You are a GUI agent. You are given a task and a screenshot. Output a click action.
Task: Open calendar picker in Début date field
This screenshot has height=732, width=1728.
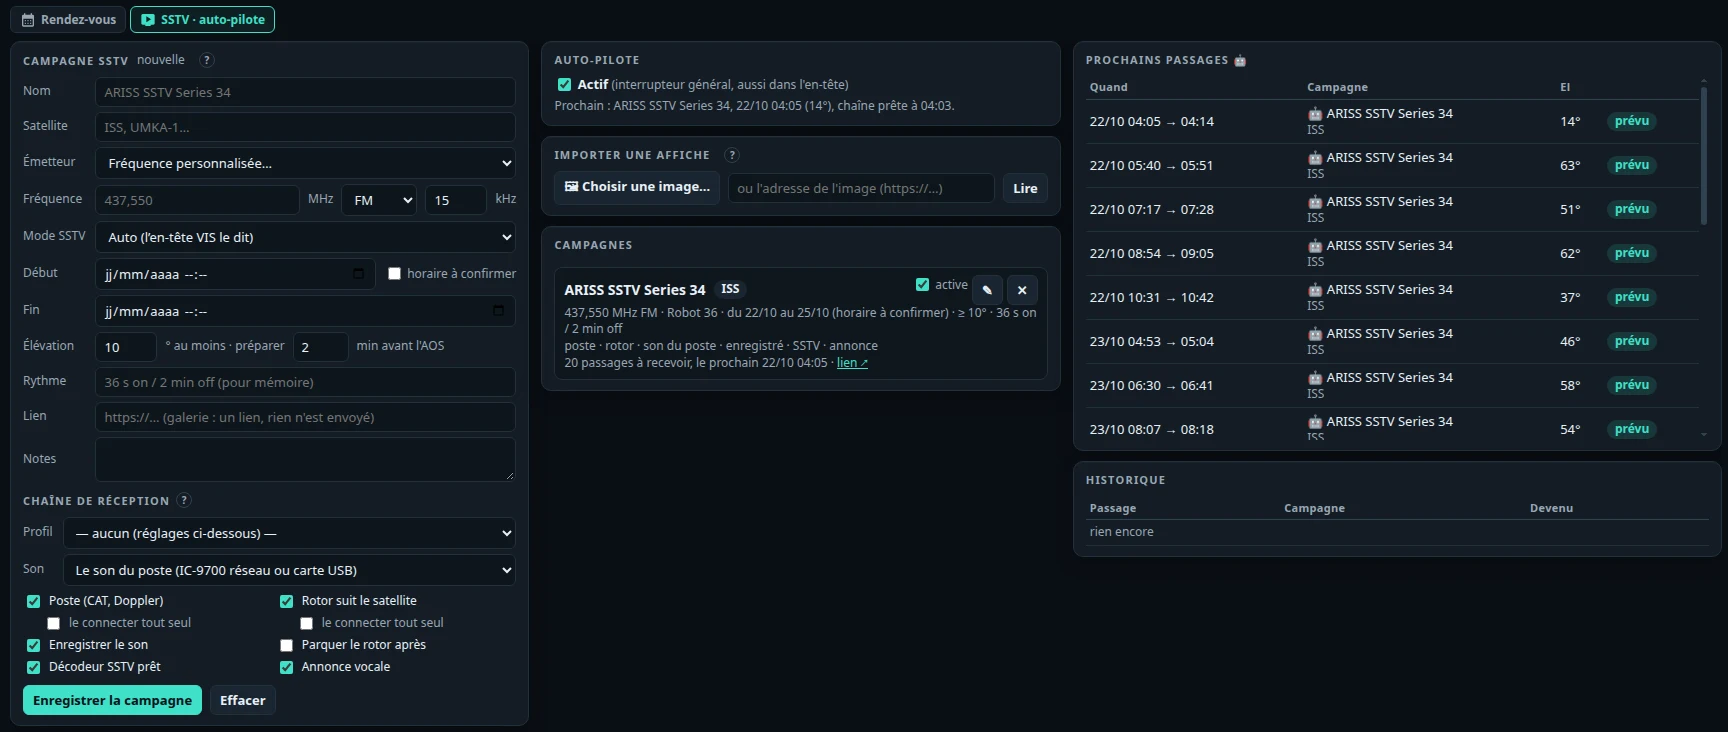tap(359, 273)
